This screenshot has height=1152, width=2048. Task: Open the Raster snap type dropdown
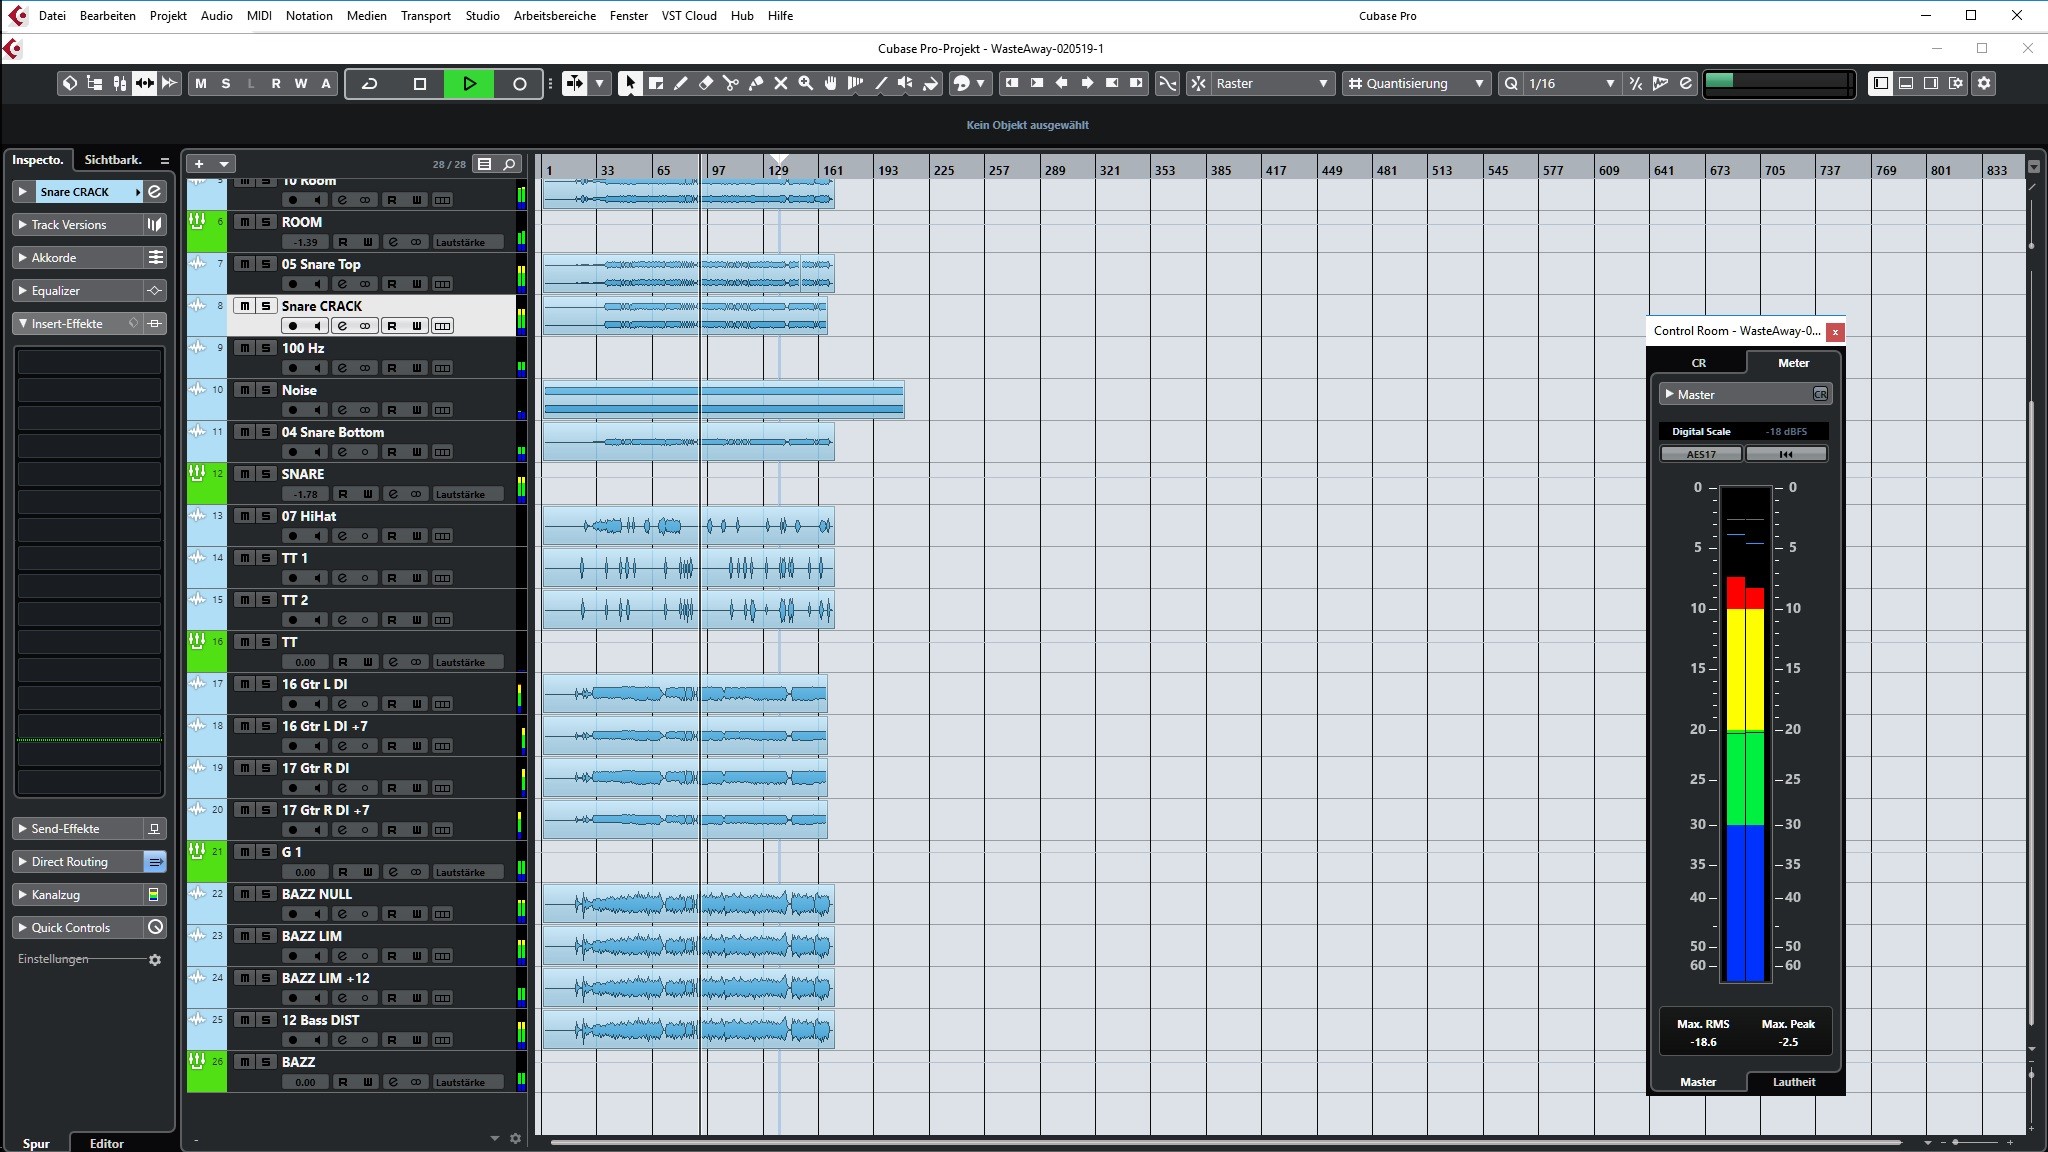1272,84
